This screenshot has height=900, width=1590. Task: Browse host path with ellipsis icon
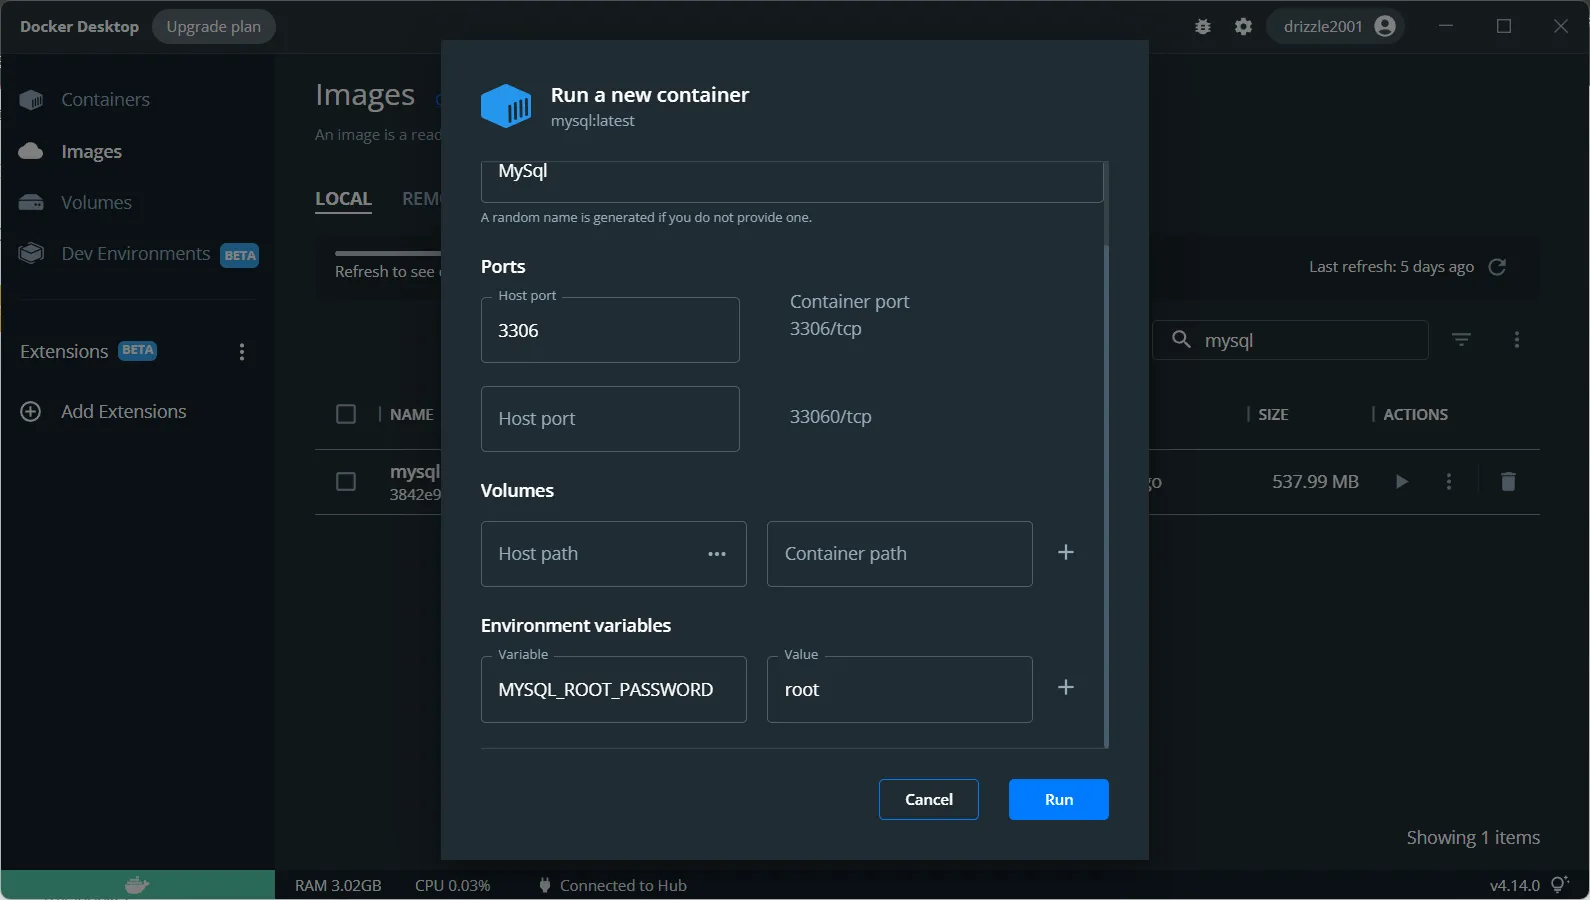(716, 554)
